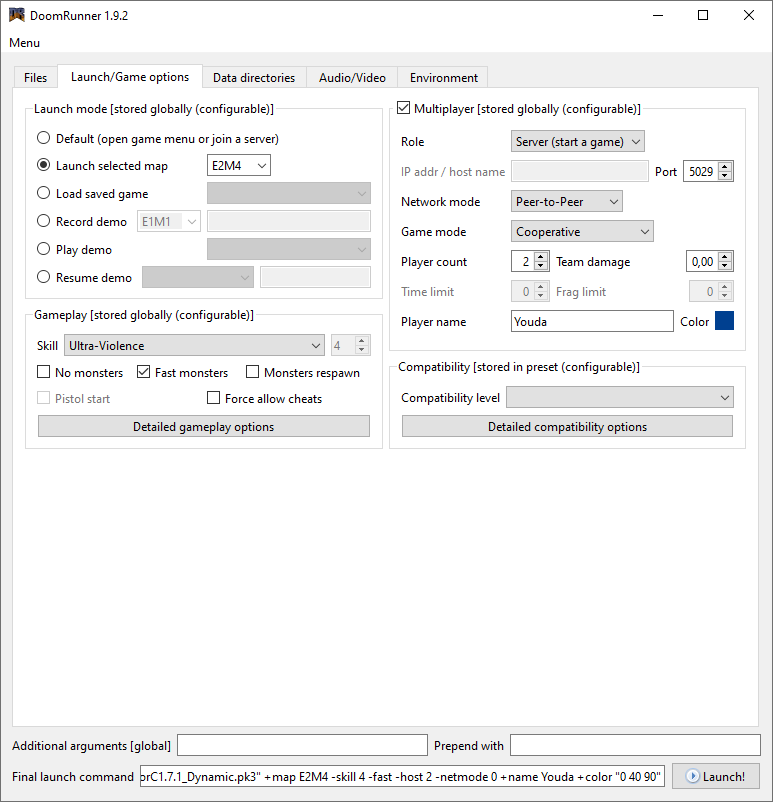Open the E2M4 map dropdown

[239, 166]
